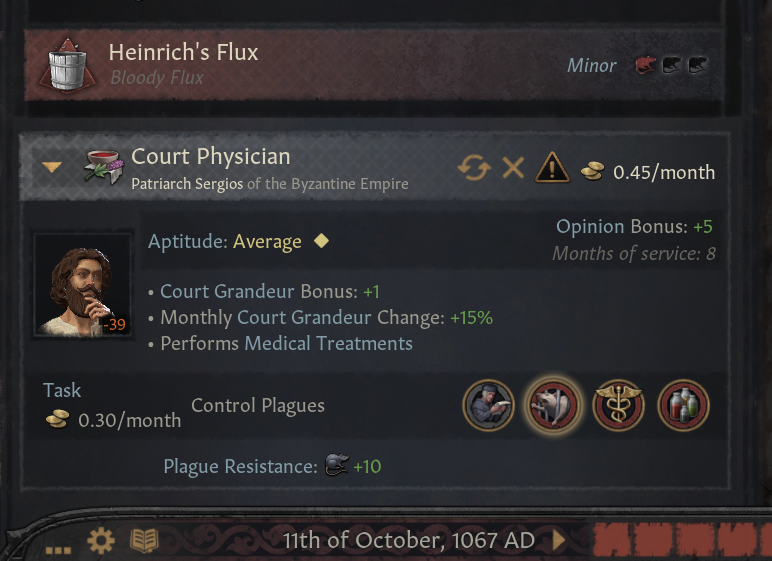The height and width of the screenshot is (561, 772).
Task: Click the Court Physician mortar icon
Action: [x=102, y=168]
